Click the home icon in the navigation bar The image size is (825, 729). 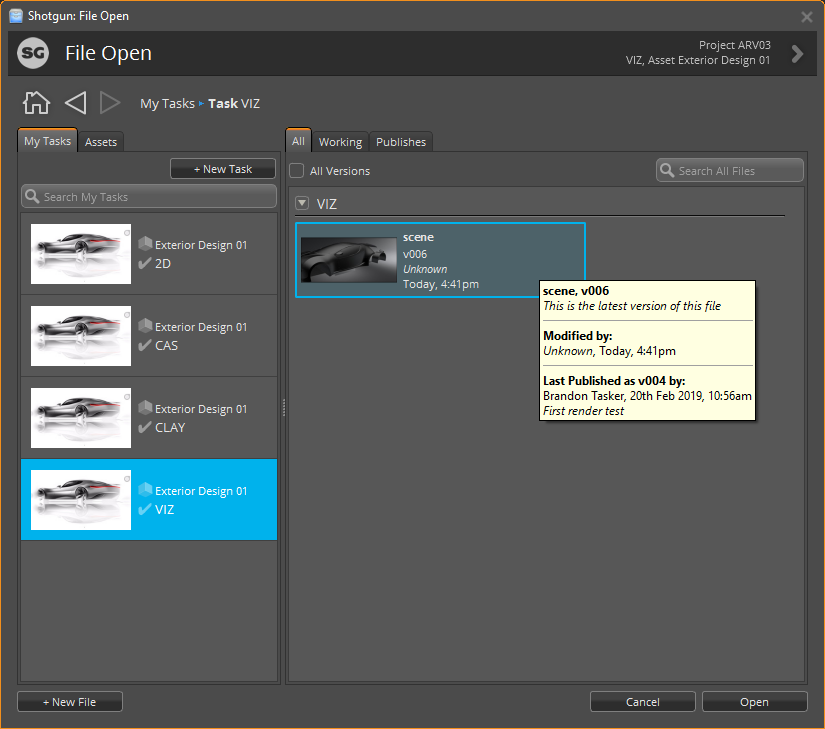click(x=36, y=102)
